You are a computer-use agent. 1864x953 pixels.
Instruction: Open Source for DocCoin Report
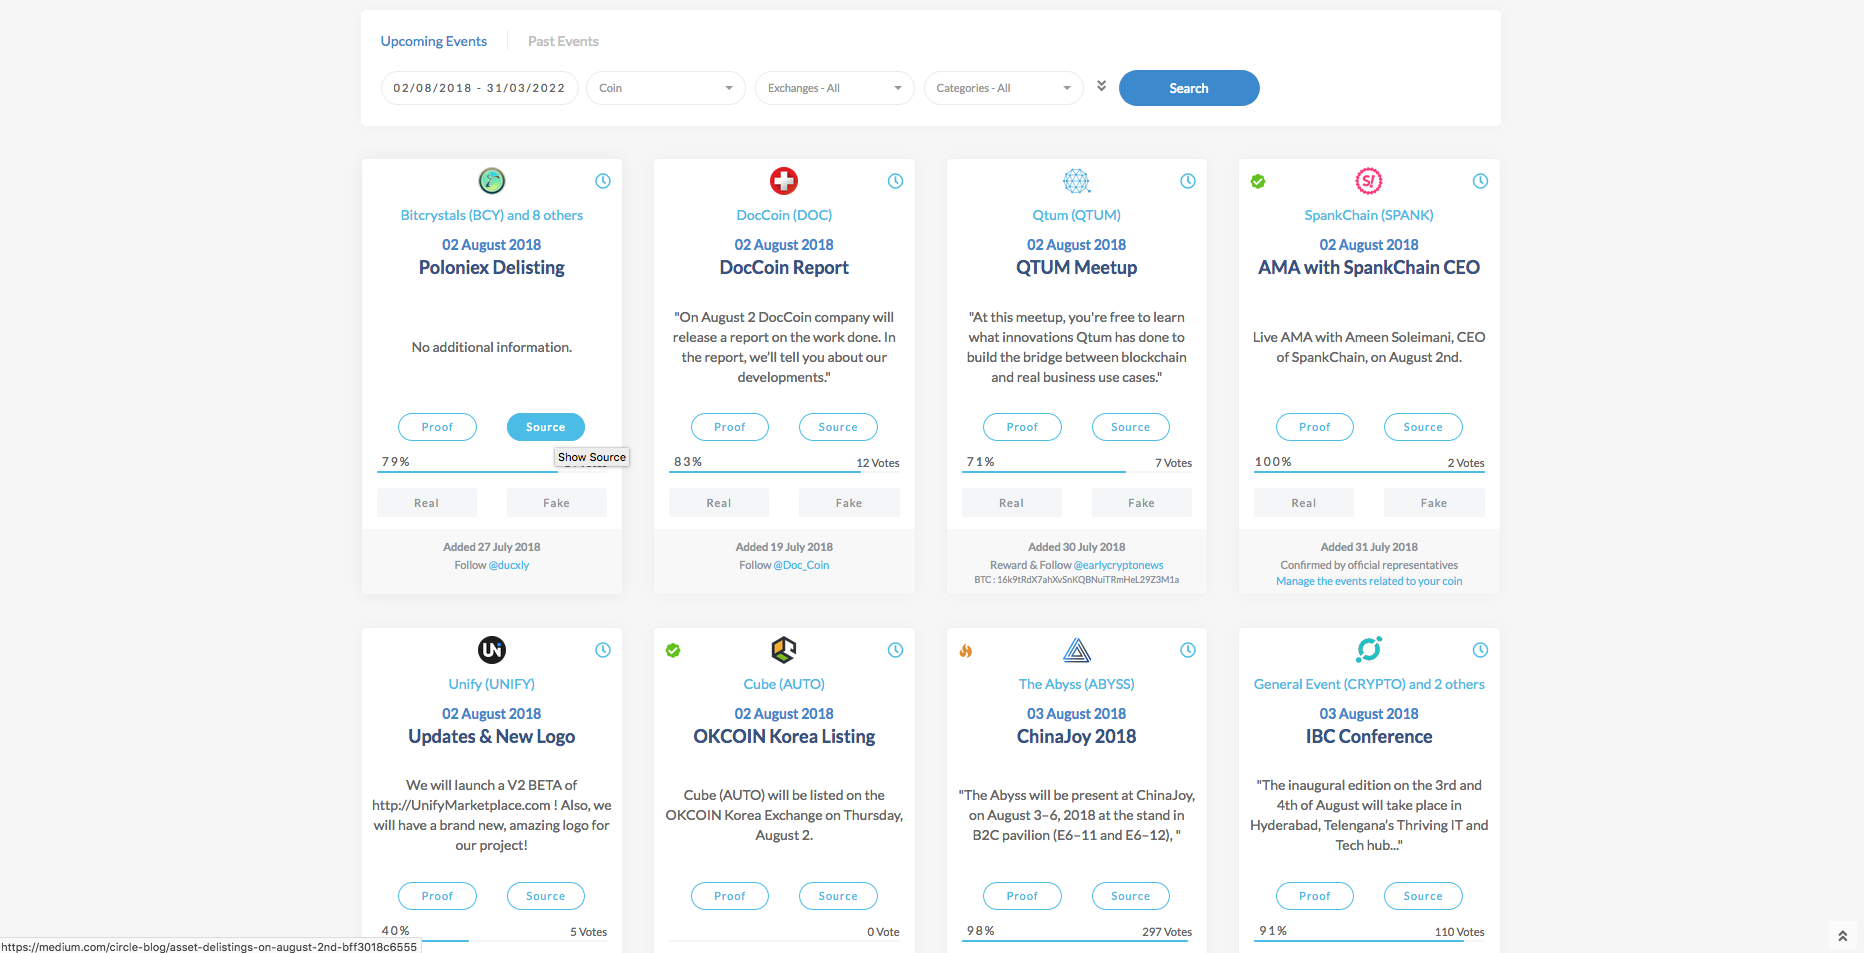click(838, 427)
